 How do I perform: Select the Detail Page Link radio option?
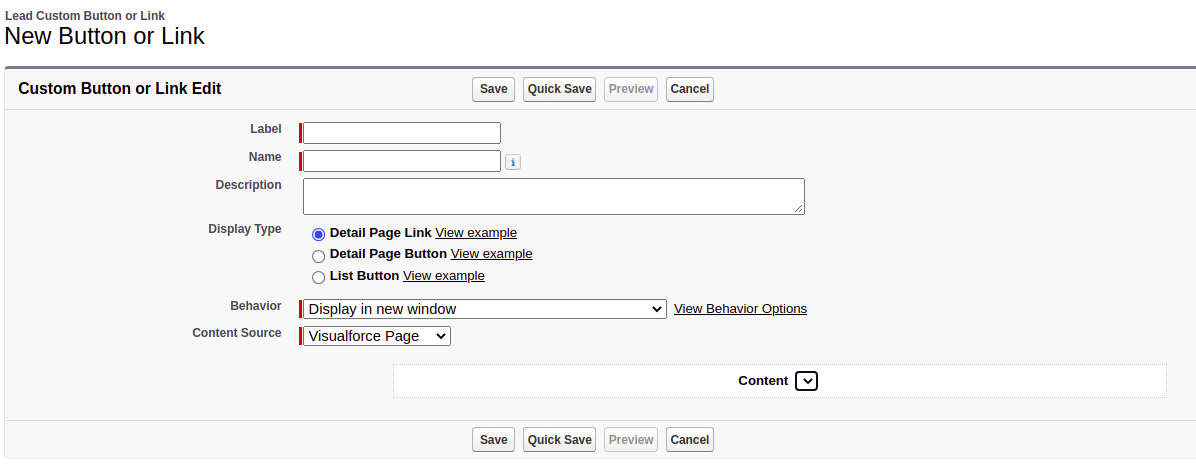(319, 234)
